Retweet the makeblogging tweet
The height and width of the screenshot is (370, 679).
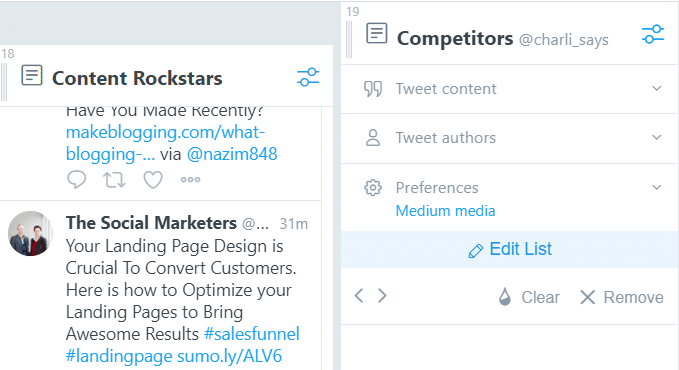coord(114,179)
